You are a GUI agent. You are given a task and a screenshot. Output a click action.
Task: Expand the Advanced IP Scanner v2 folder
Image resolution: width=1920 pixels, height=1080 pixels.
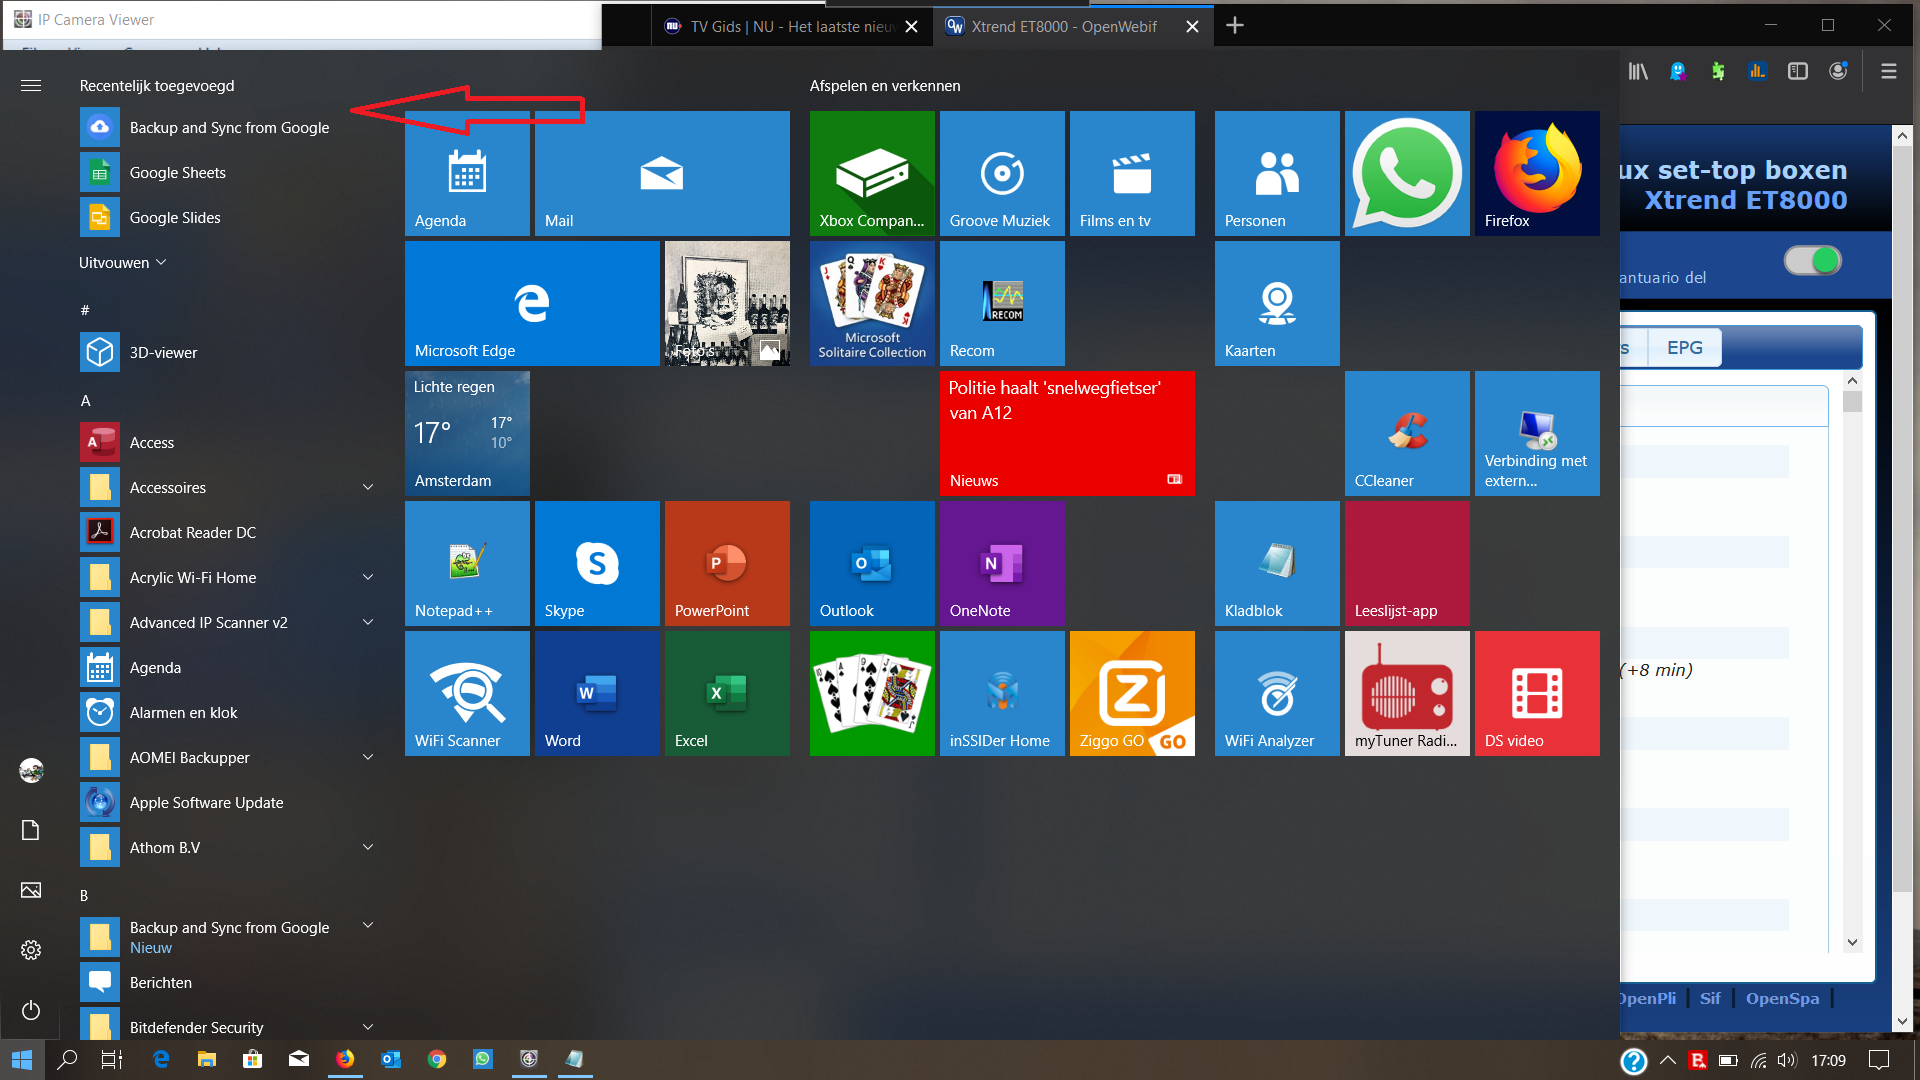pyautogui.click(x=367, y=622)
